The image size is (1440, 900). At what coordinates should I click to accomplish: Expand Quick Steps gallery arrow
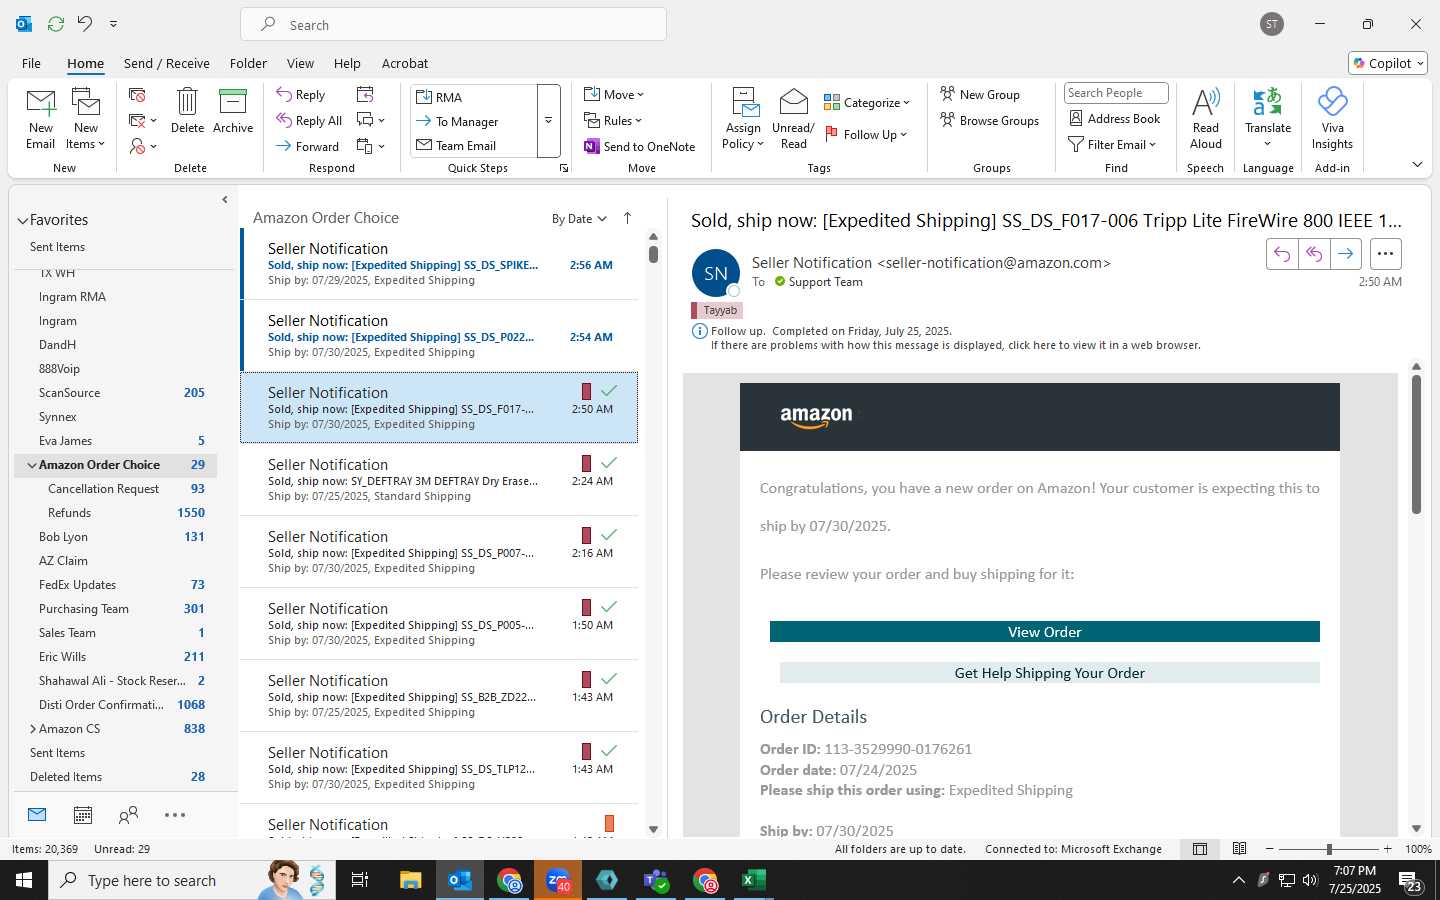(548, 121)
